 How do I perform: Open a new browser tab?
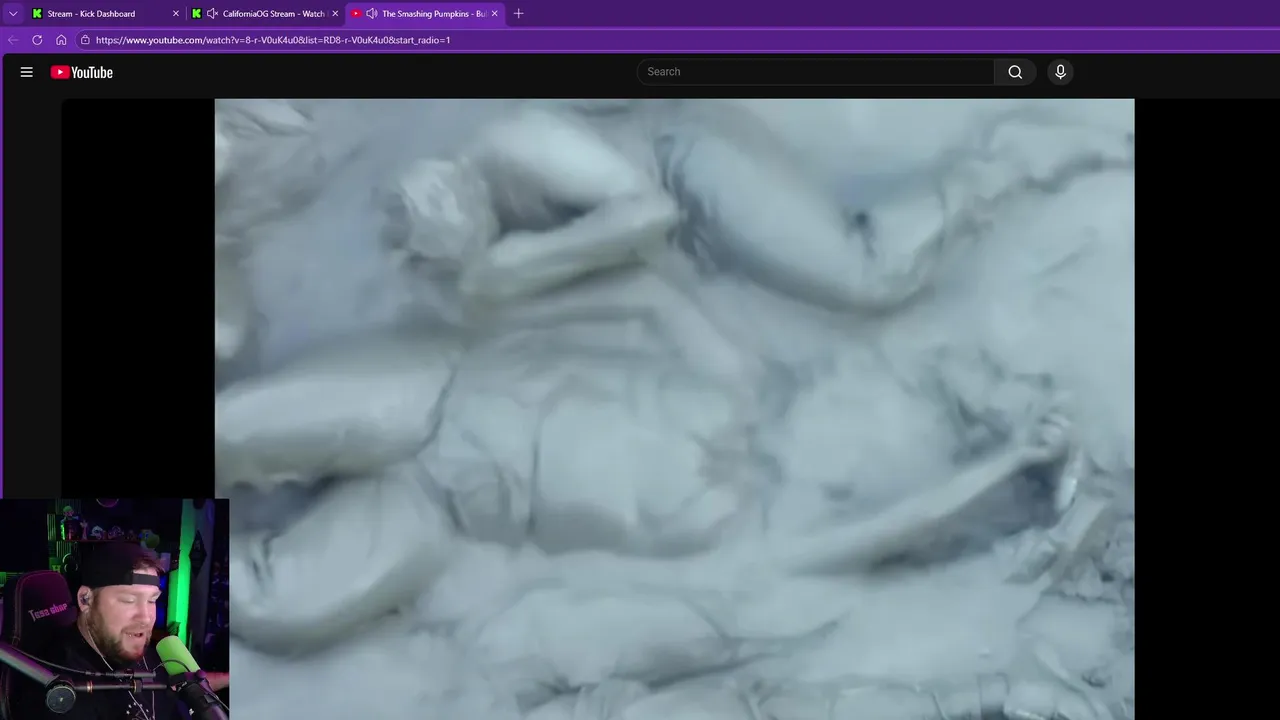pyautogui.click(x=518, y=14)
